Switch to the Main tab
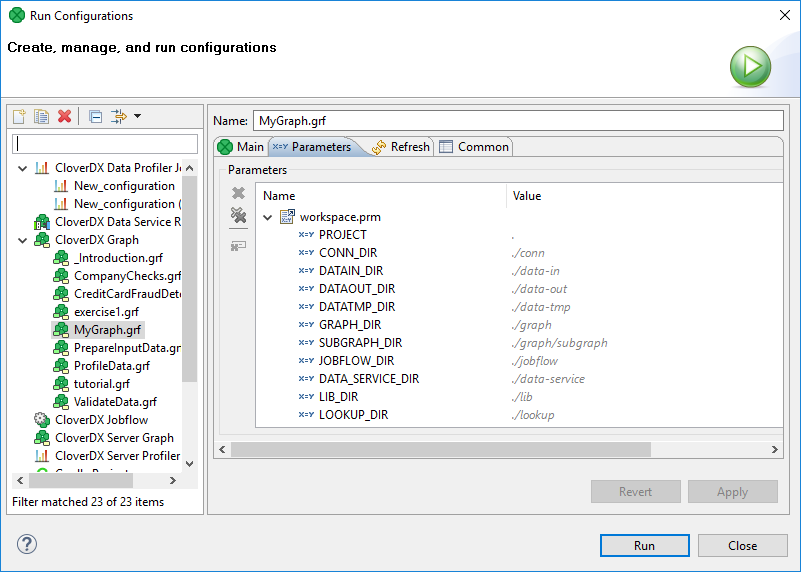 (241, 147)
